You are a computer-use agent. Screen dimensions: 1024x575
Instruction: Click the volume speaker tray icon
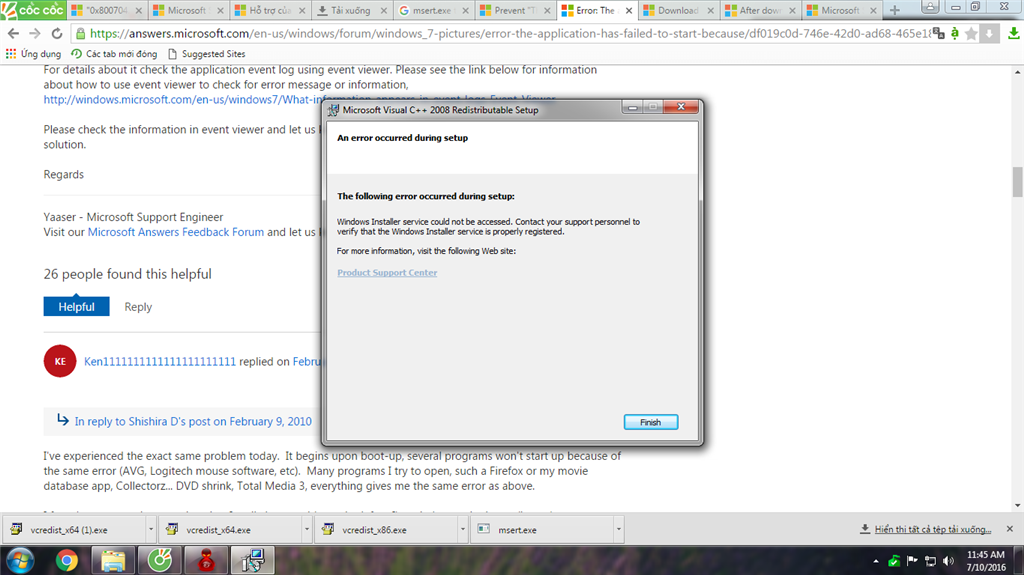tap(948, 561)
